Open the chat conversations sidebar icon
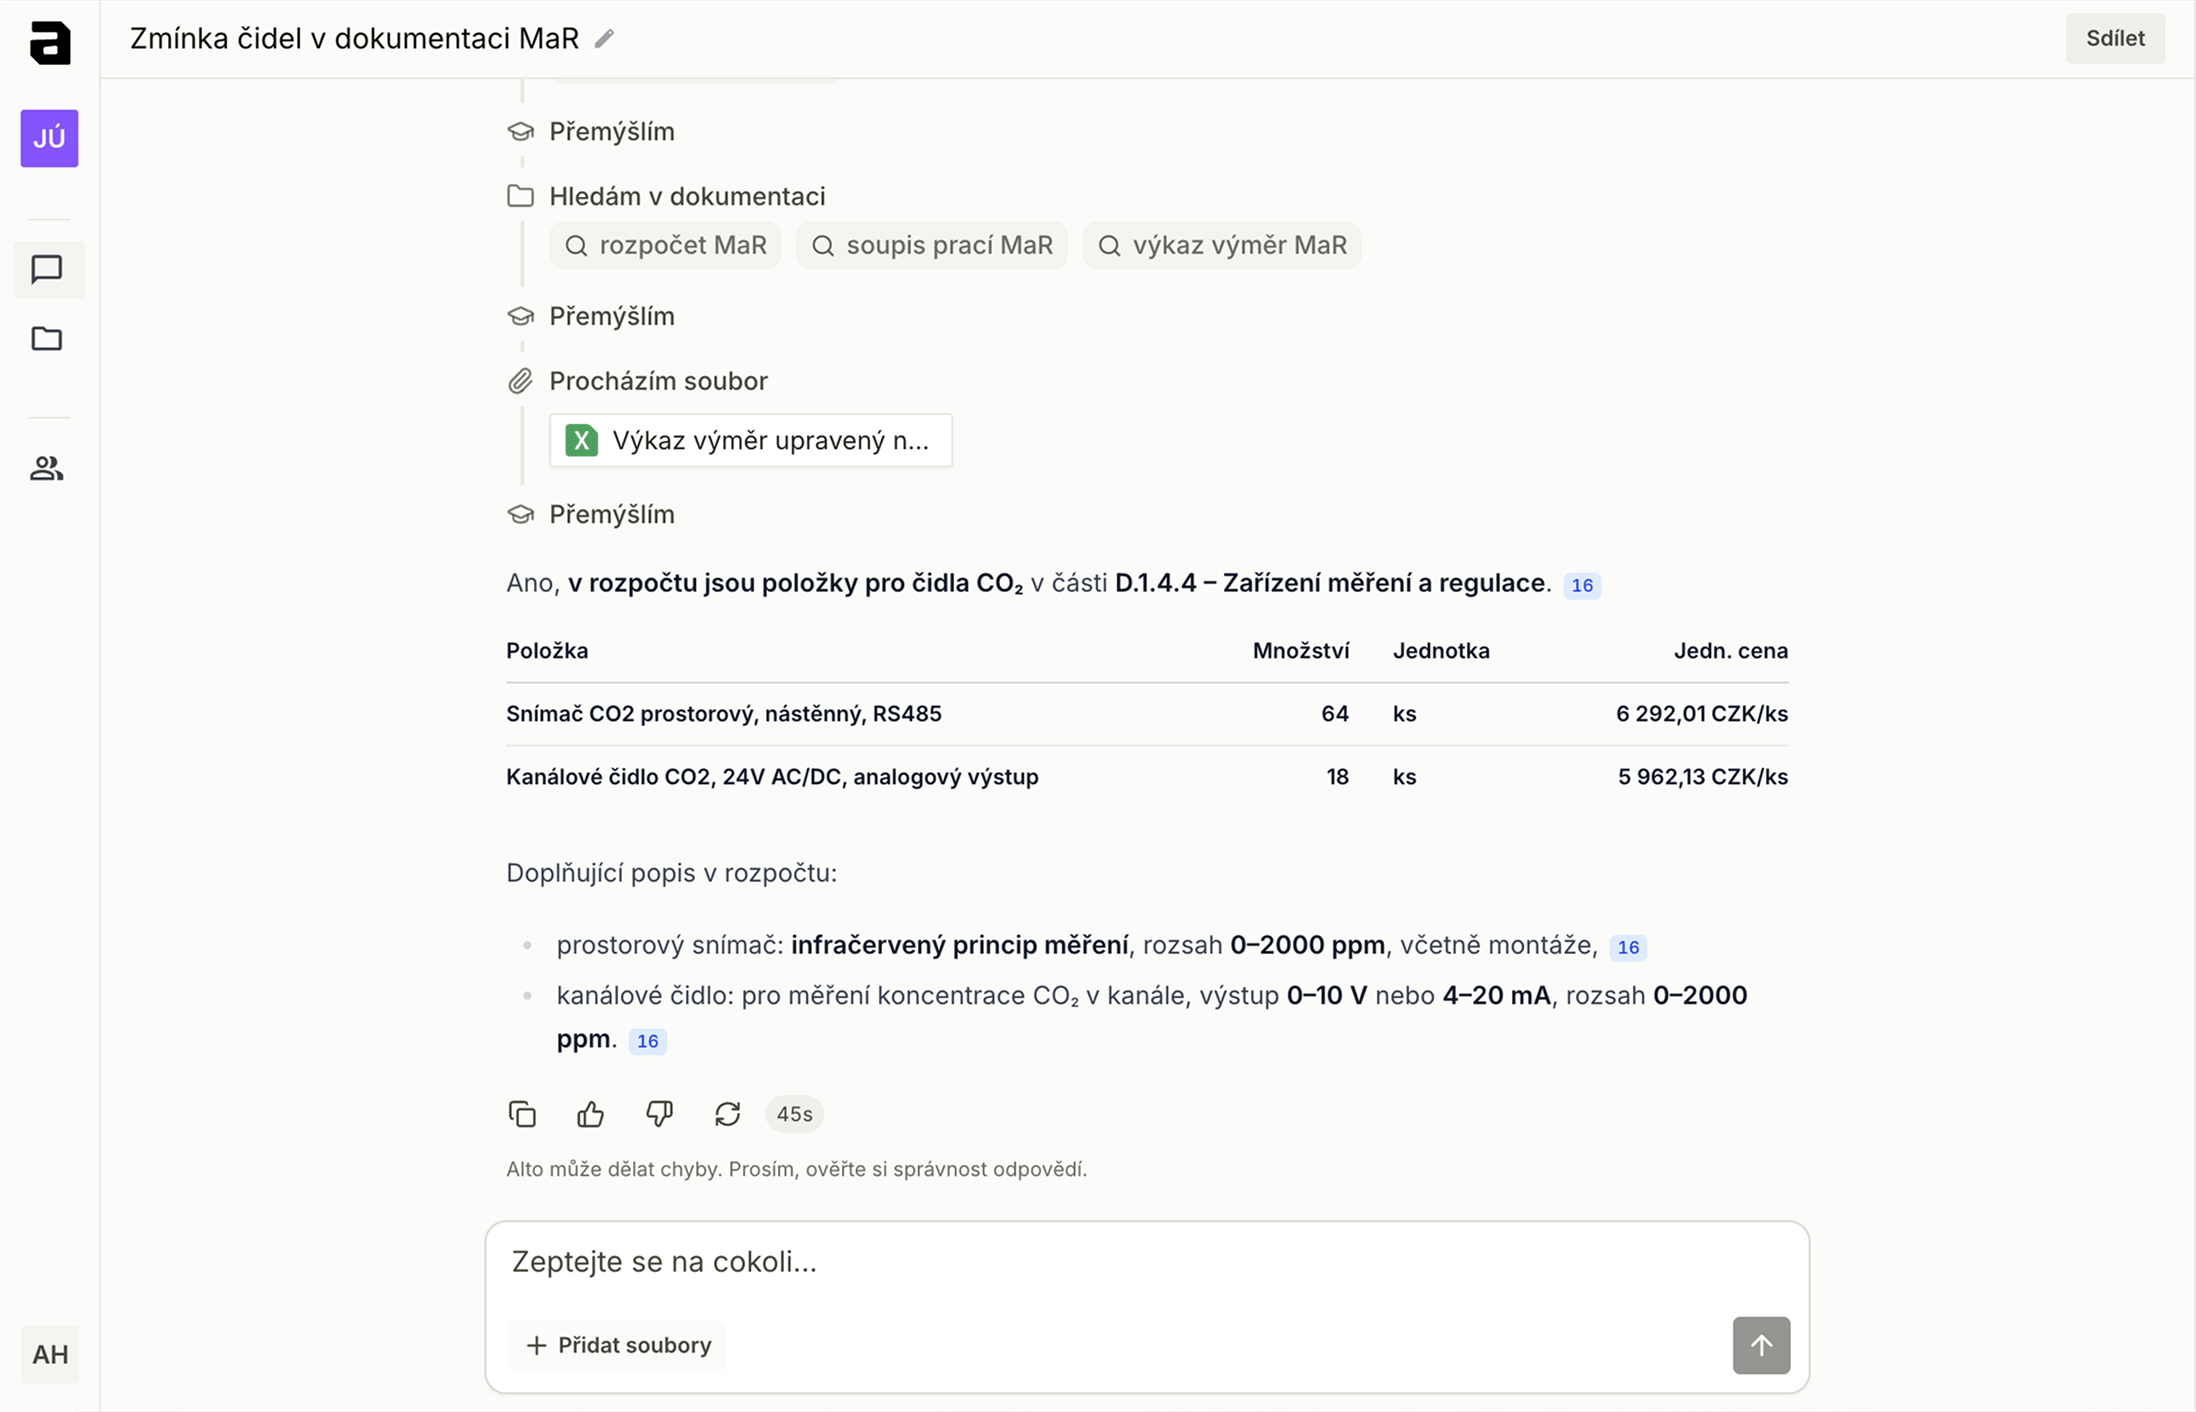2196x1412 pixels. click(x=47, y=269)
